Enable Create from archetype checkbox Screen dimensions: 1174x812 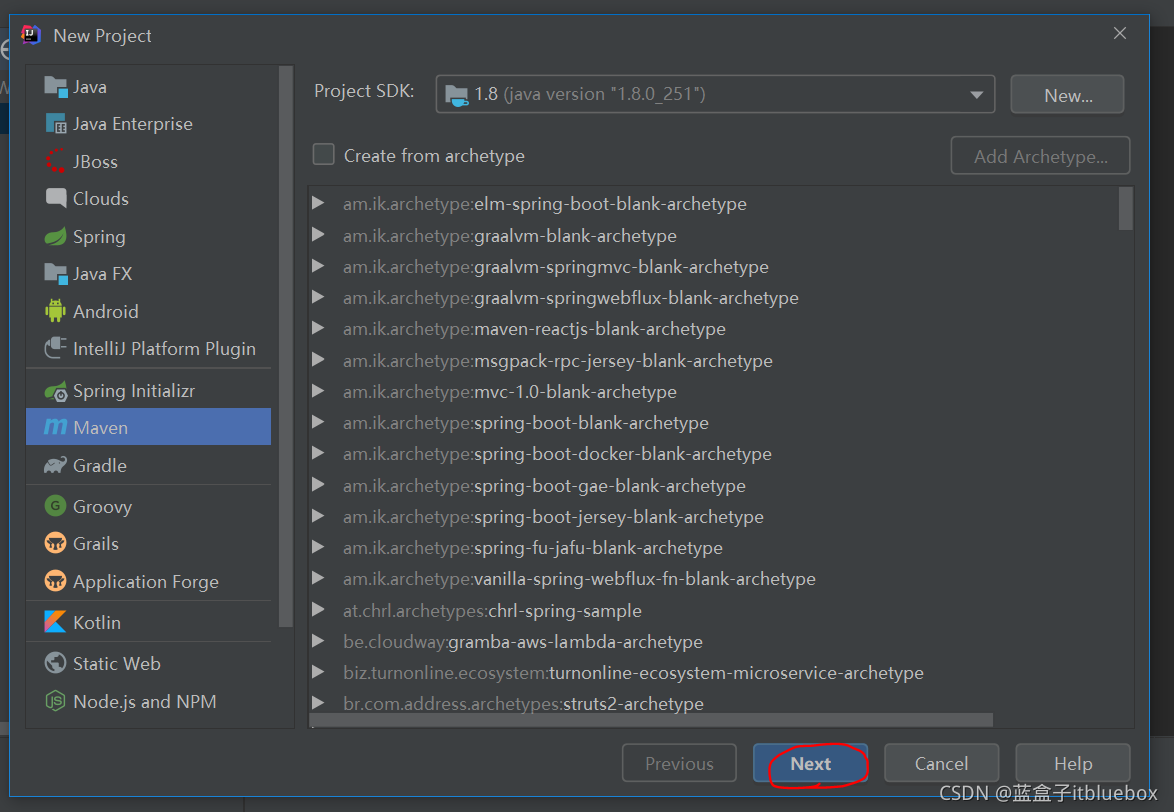[x=323, y=155]
